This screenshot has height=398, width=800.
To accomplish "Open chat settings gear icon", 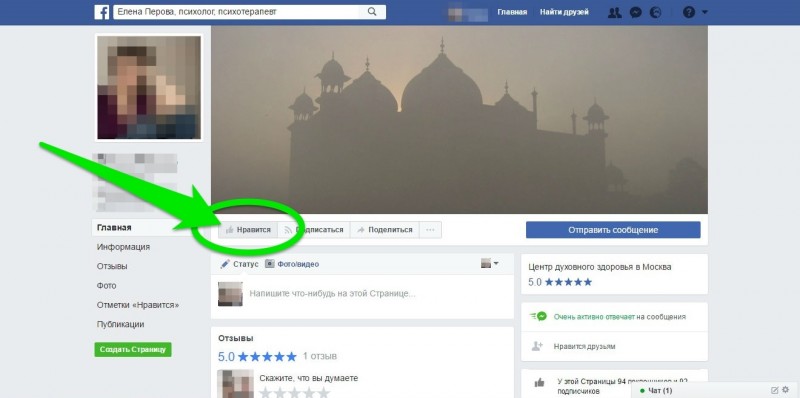I will click(786, 390).
